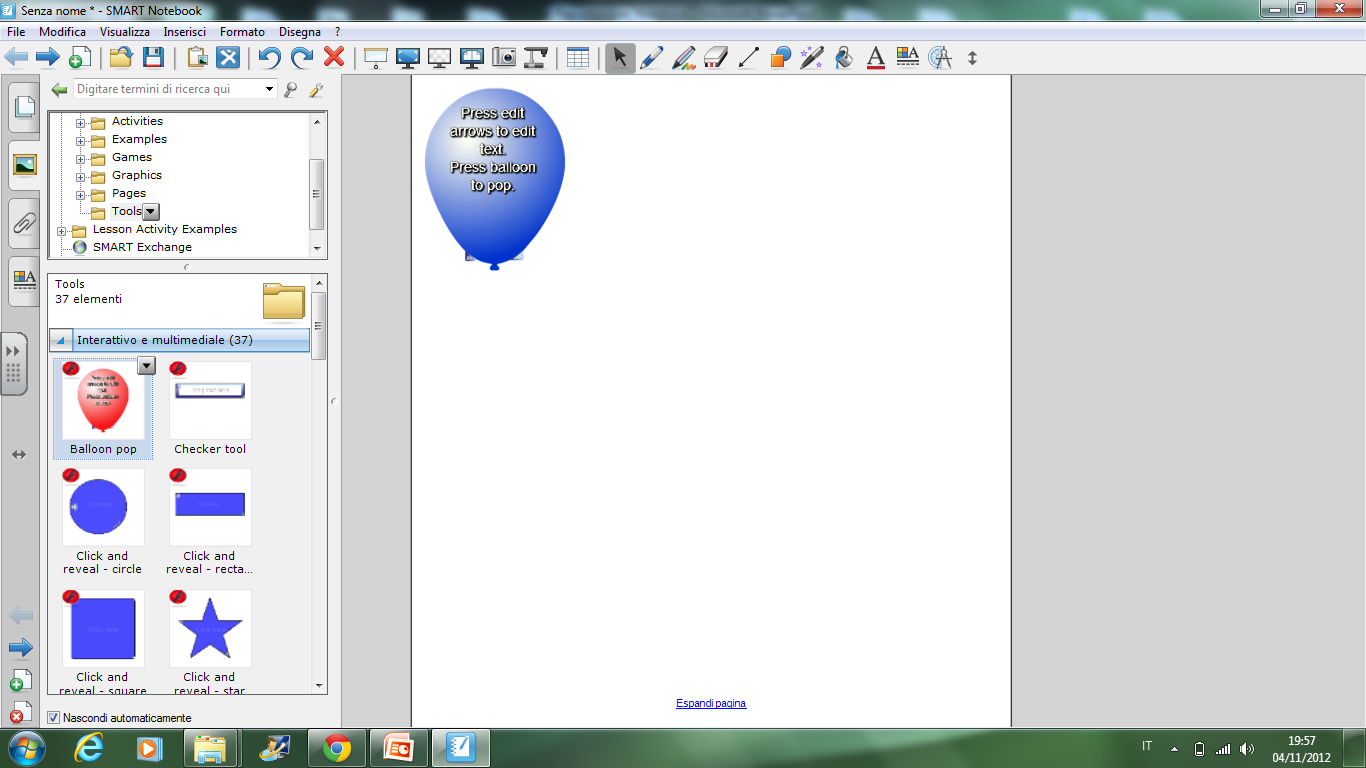Viewport: 1366px width, 768px height.
Task: Open the Disegna menu
Action: 300,32
